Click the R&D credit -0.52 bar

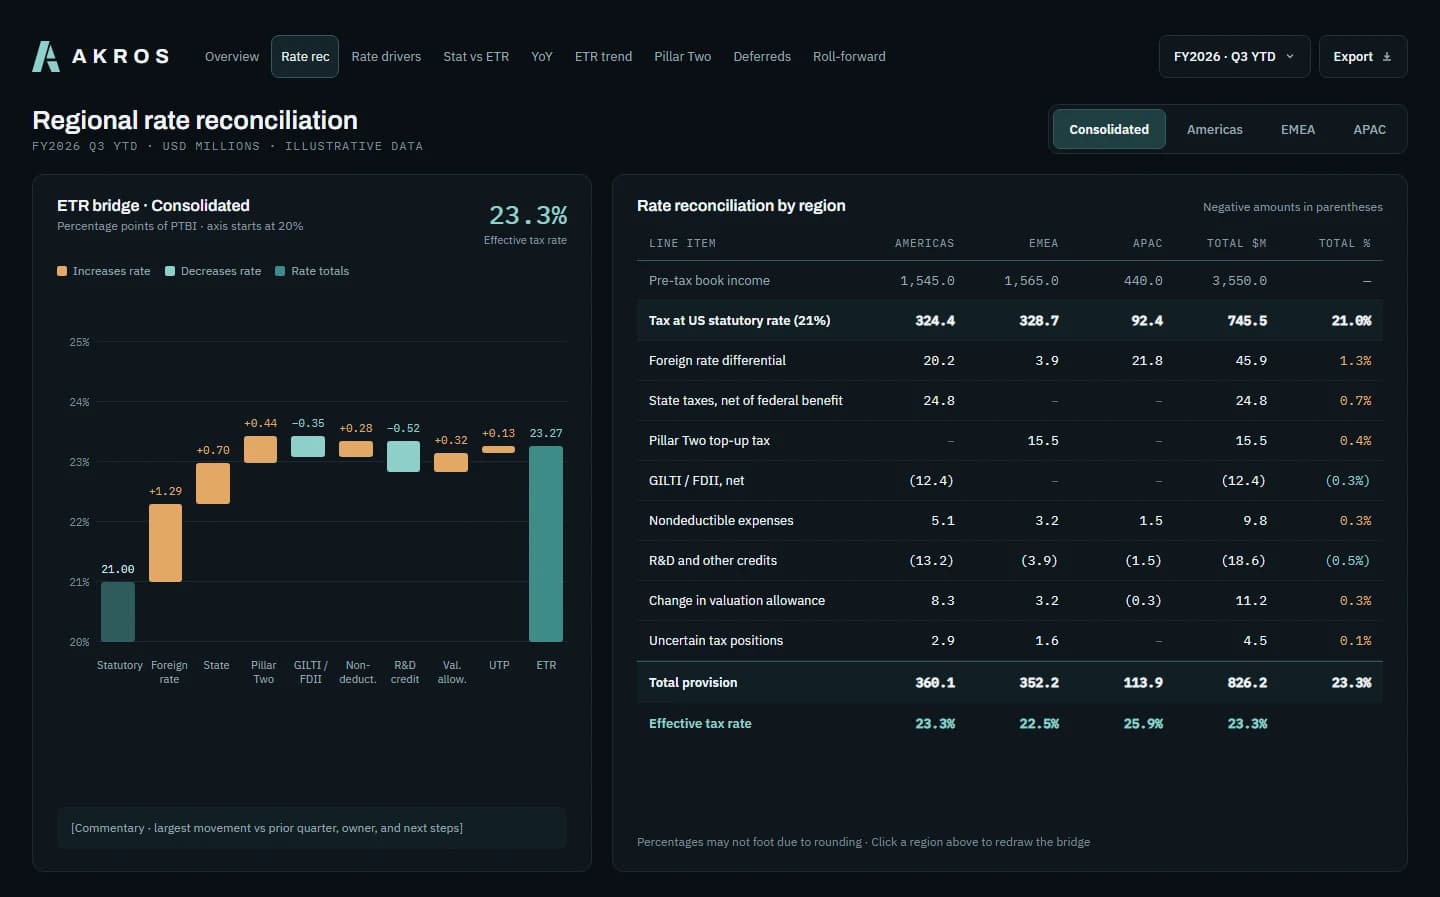click(x=403, y=456)
